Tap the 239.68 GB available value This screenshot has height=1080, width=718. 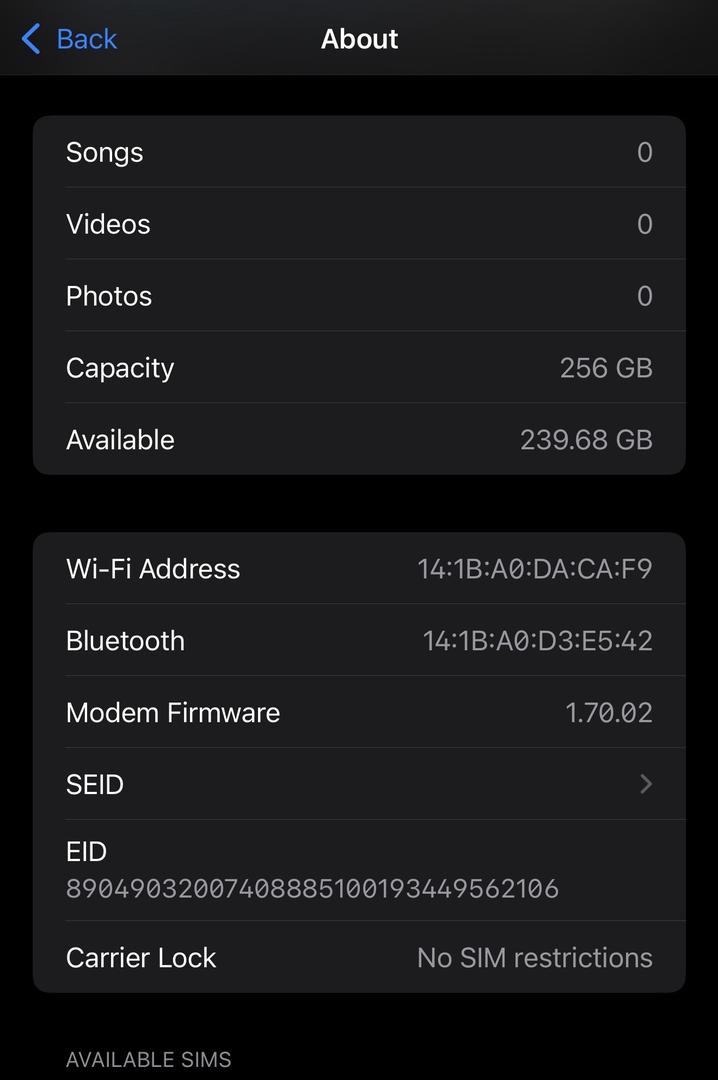[x=586, y=440]
